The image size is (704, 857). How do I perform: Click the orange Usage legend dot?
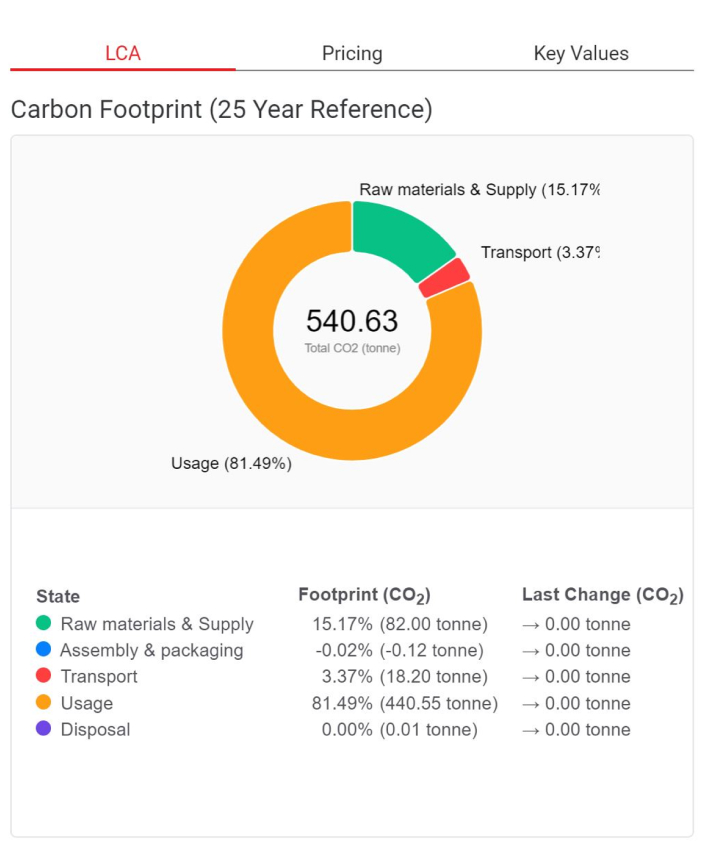click(x=43, y=703)
